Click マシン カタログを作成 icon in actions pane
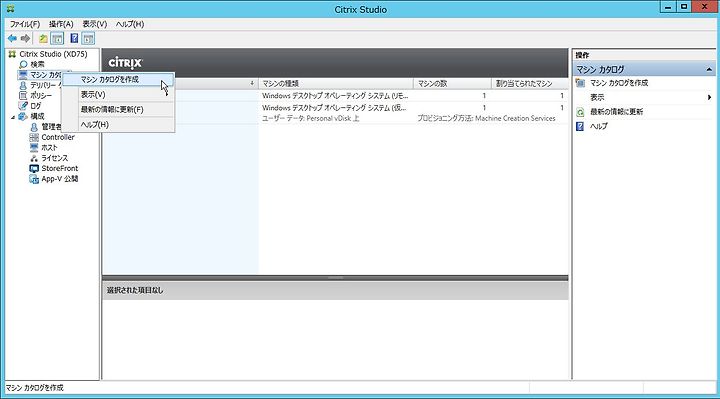 point(580,83)
